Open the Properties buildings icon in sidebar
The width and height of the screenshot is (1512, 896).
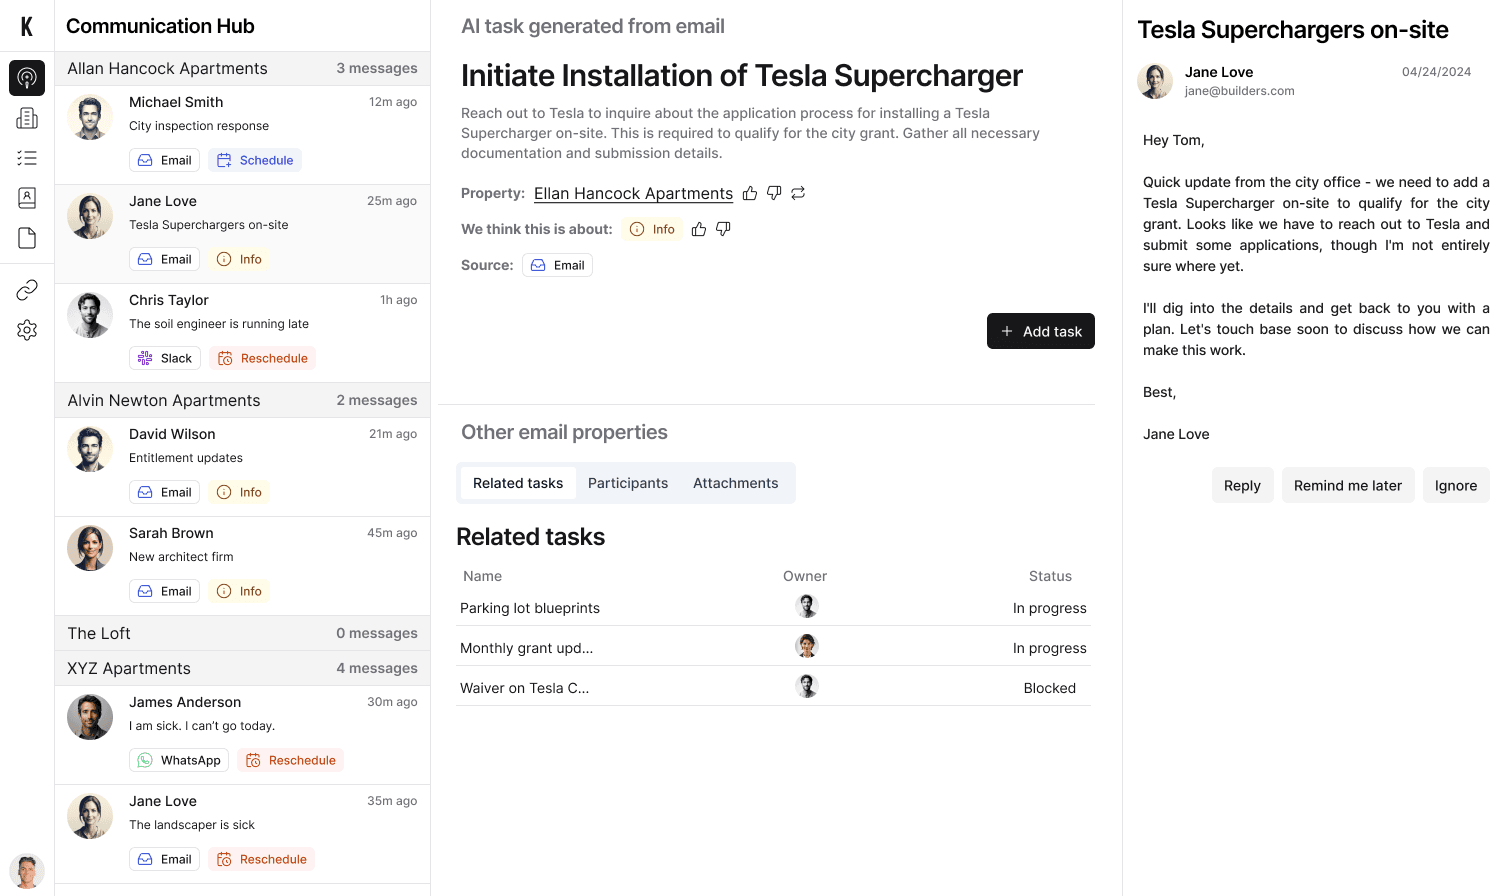click(x=27, y=118)
